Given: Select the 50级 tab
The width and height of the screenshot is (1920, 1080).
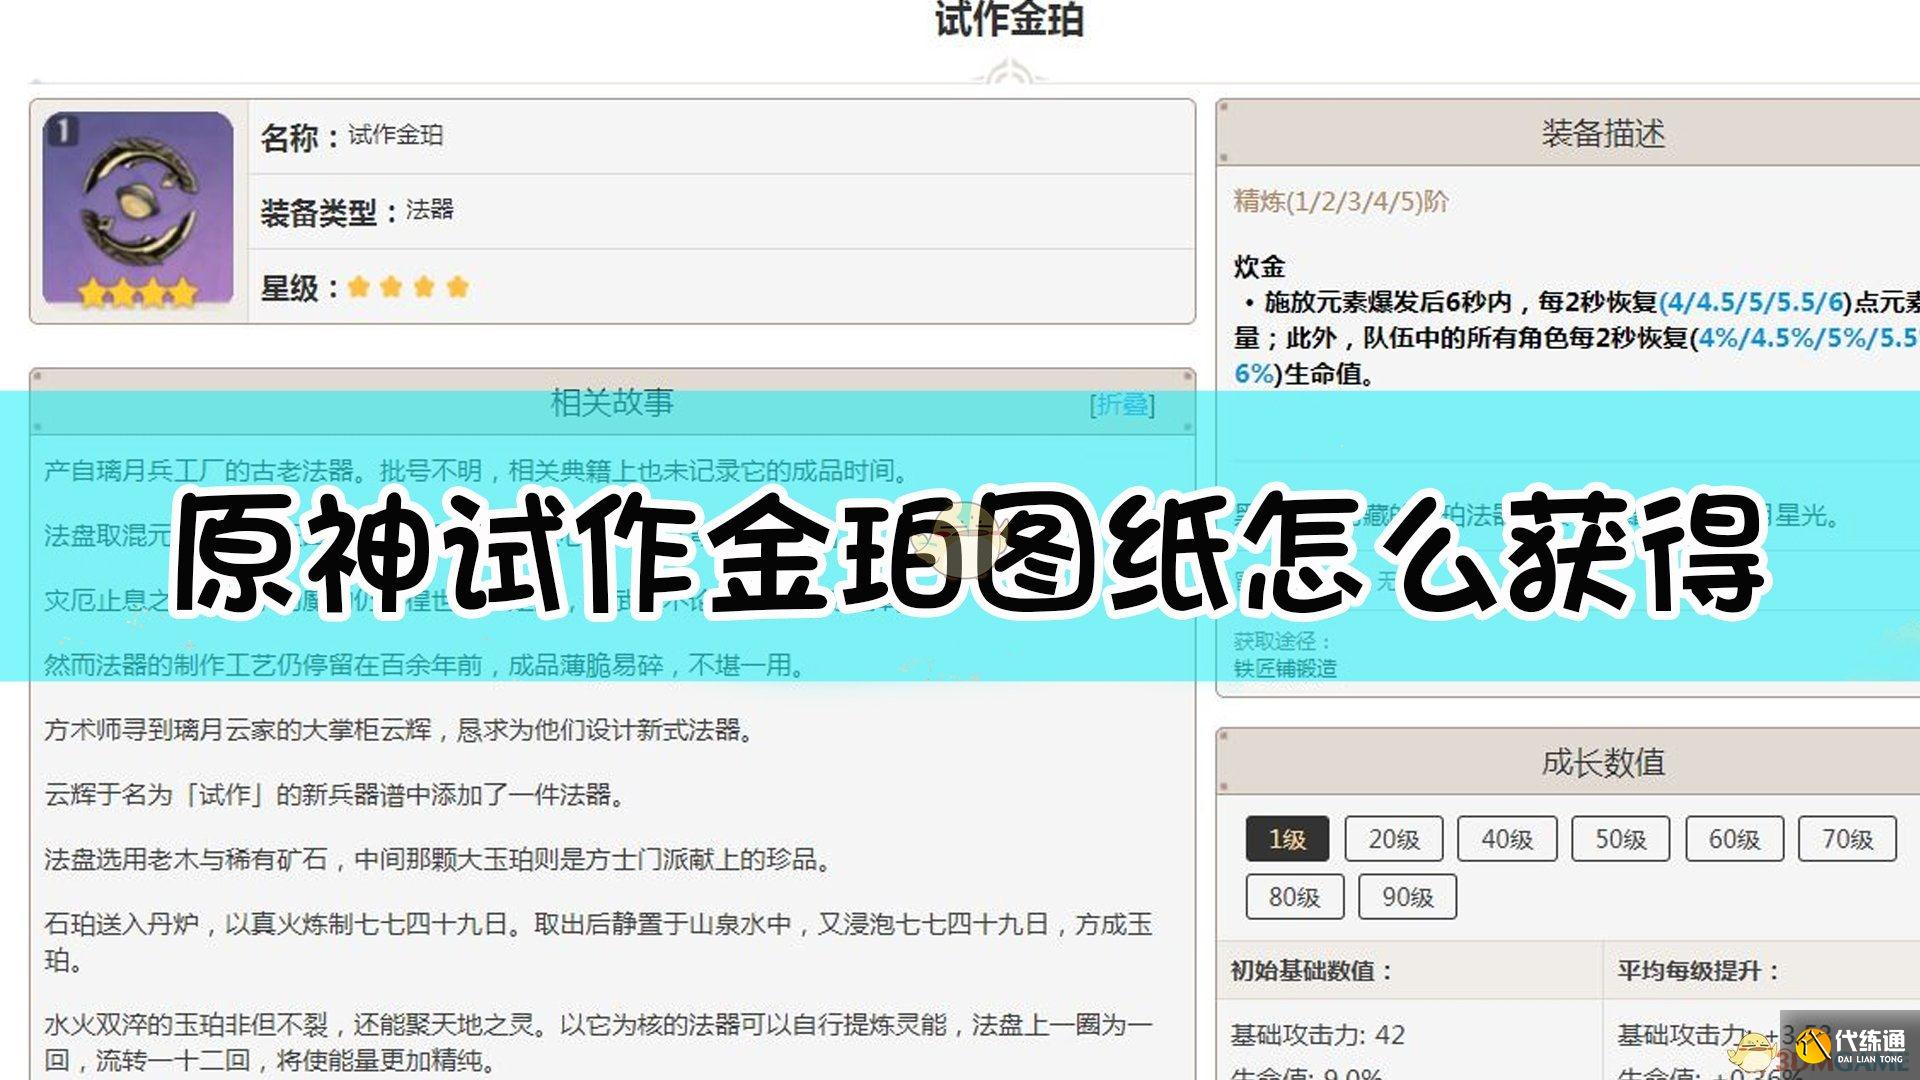Looking at the screenshot, I should coord(1621,840).
